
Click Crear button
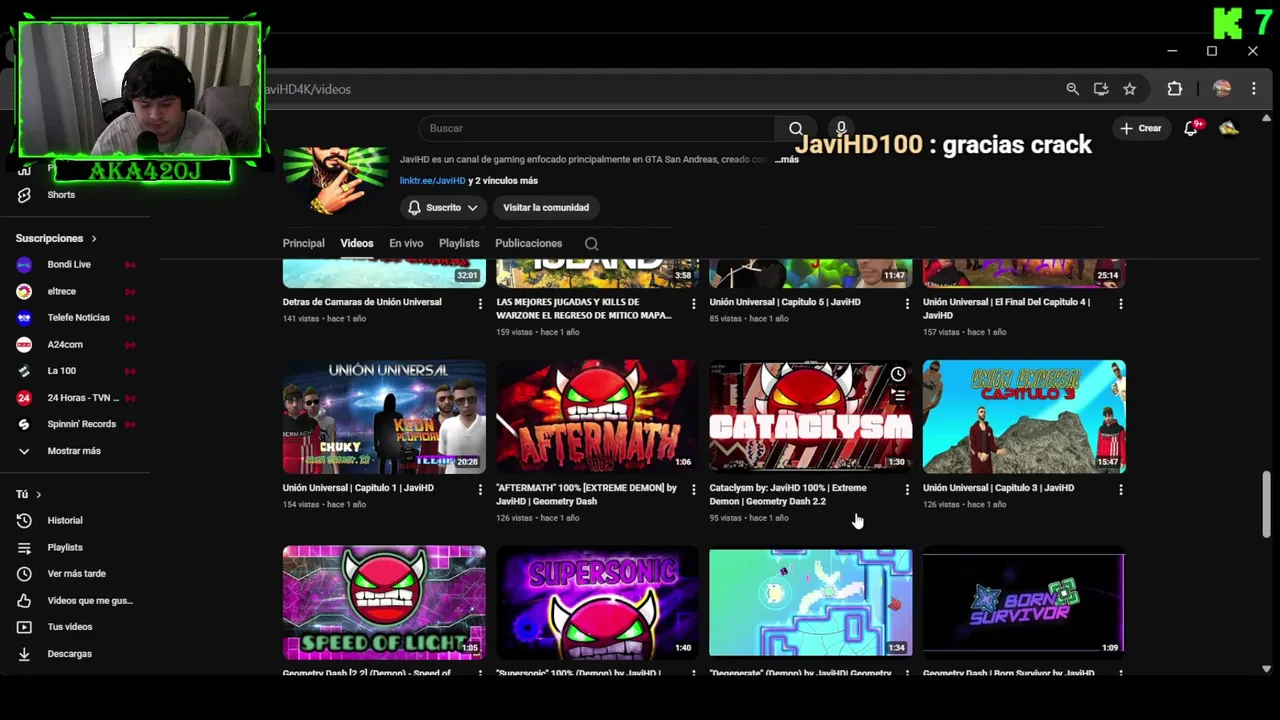point(1141,128)
